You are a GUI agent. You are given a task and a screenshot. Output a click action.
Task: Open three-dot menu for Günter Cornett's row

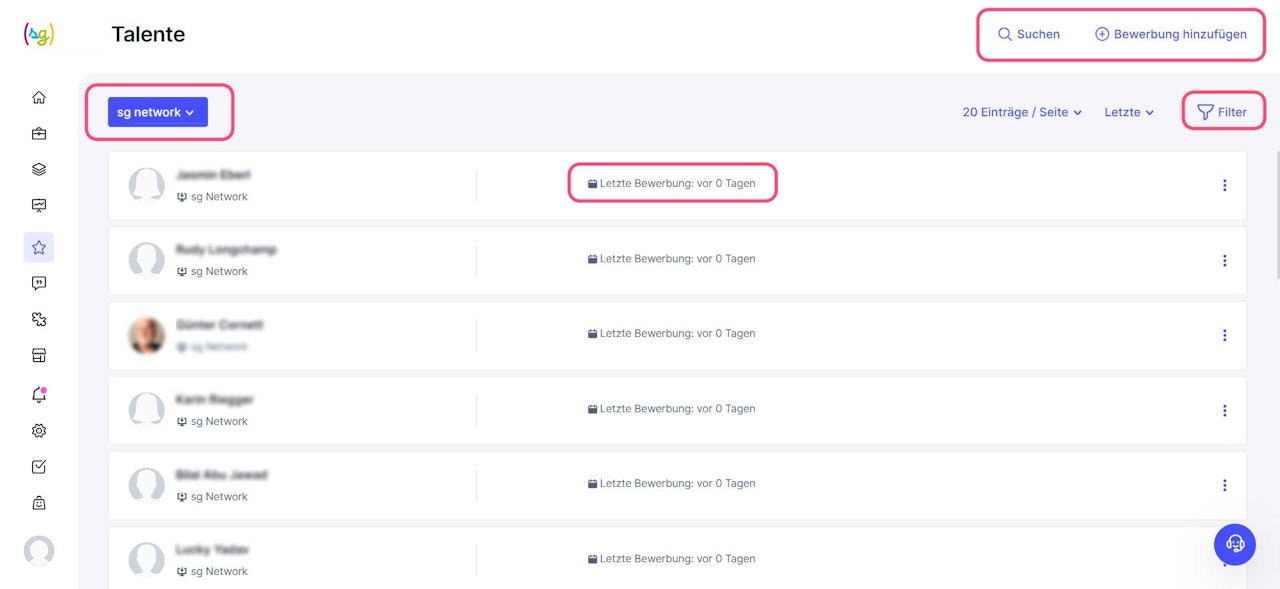1224,335
